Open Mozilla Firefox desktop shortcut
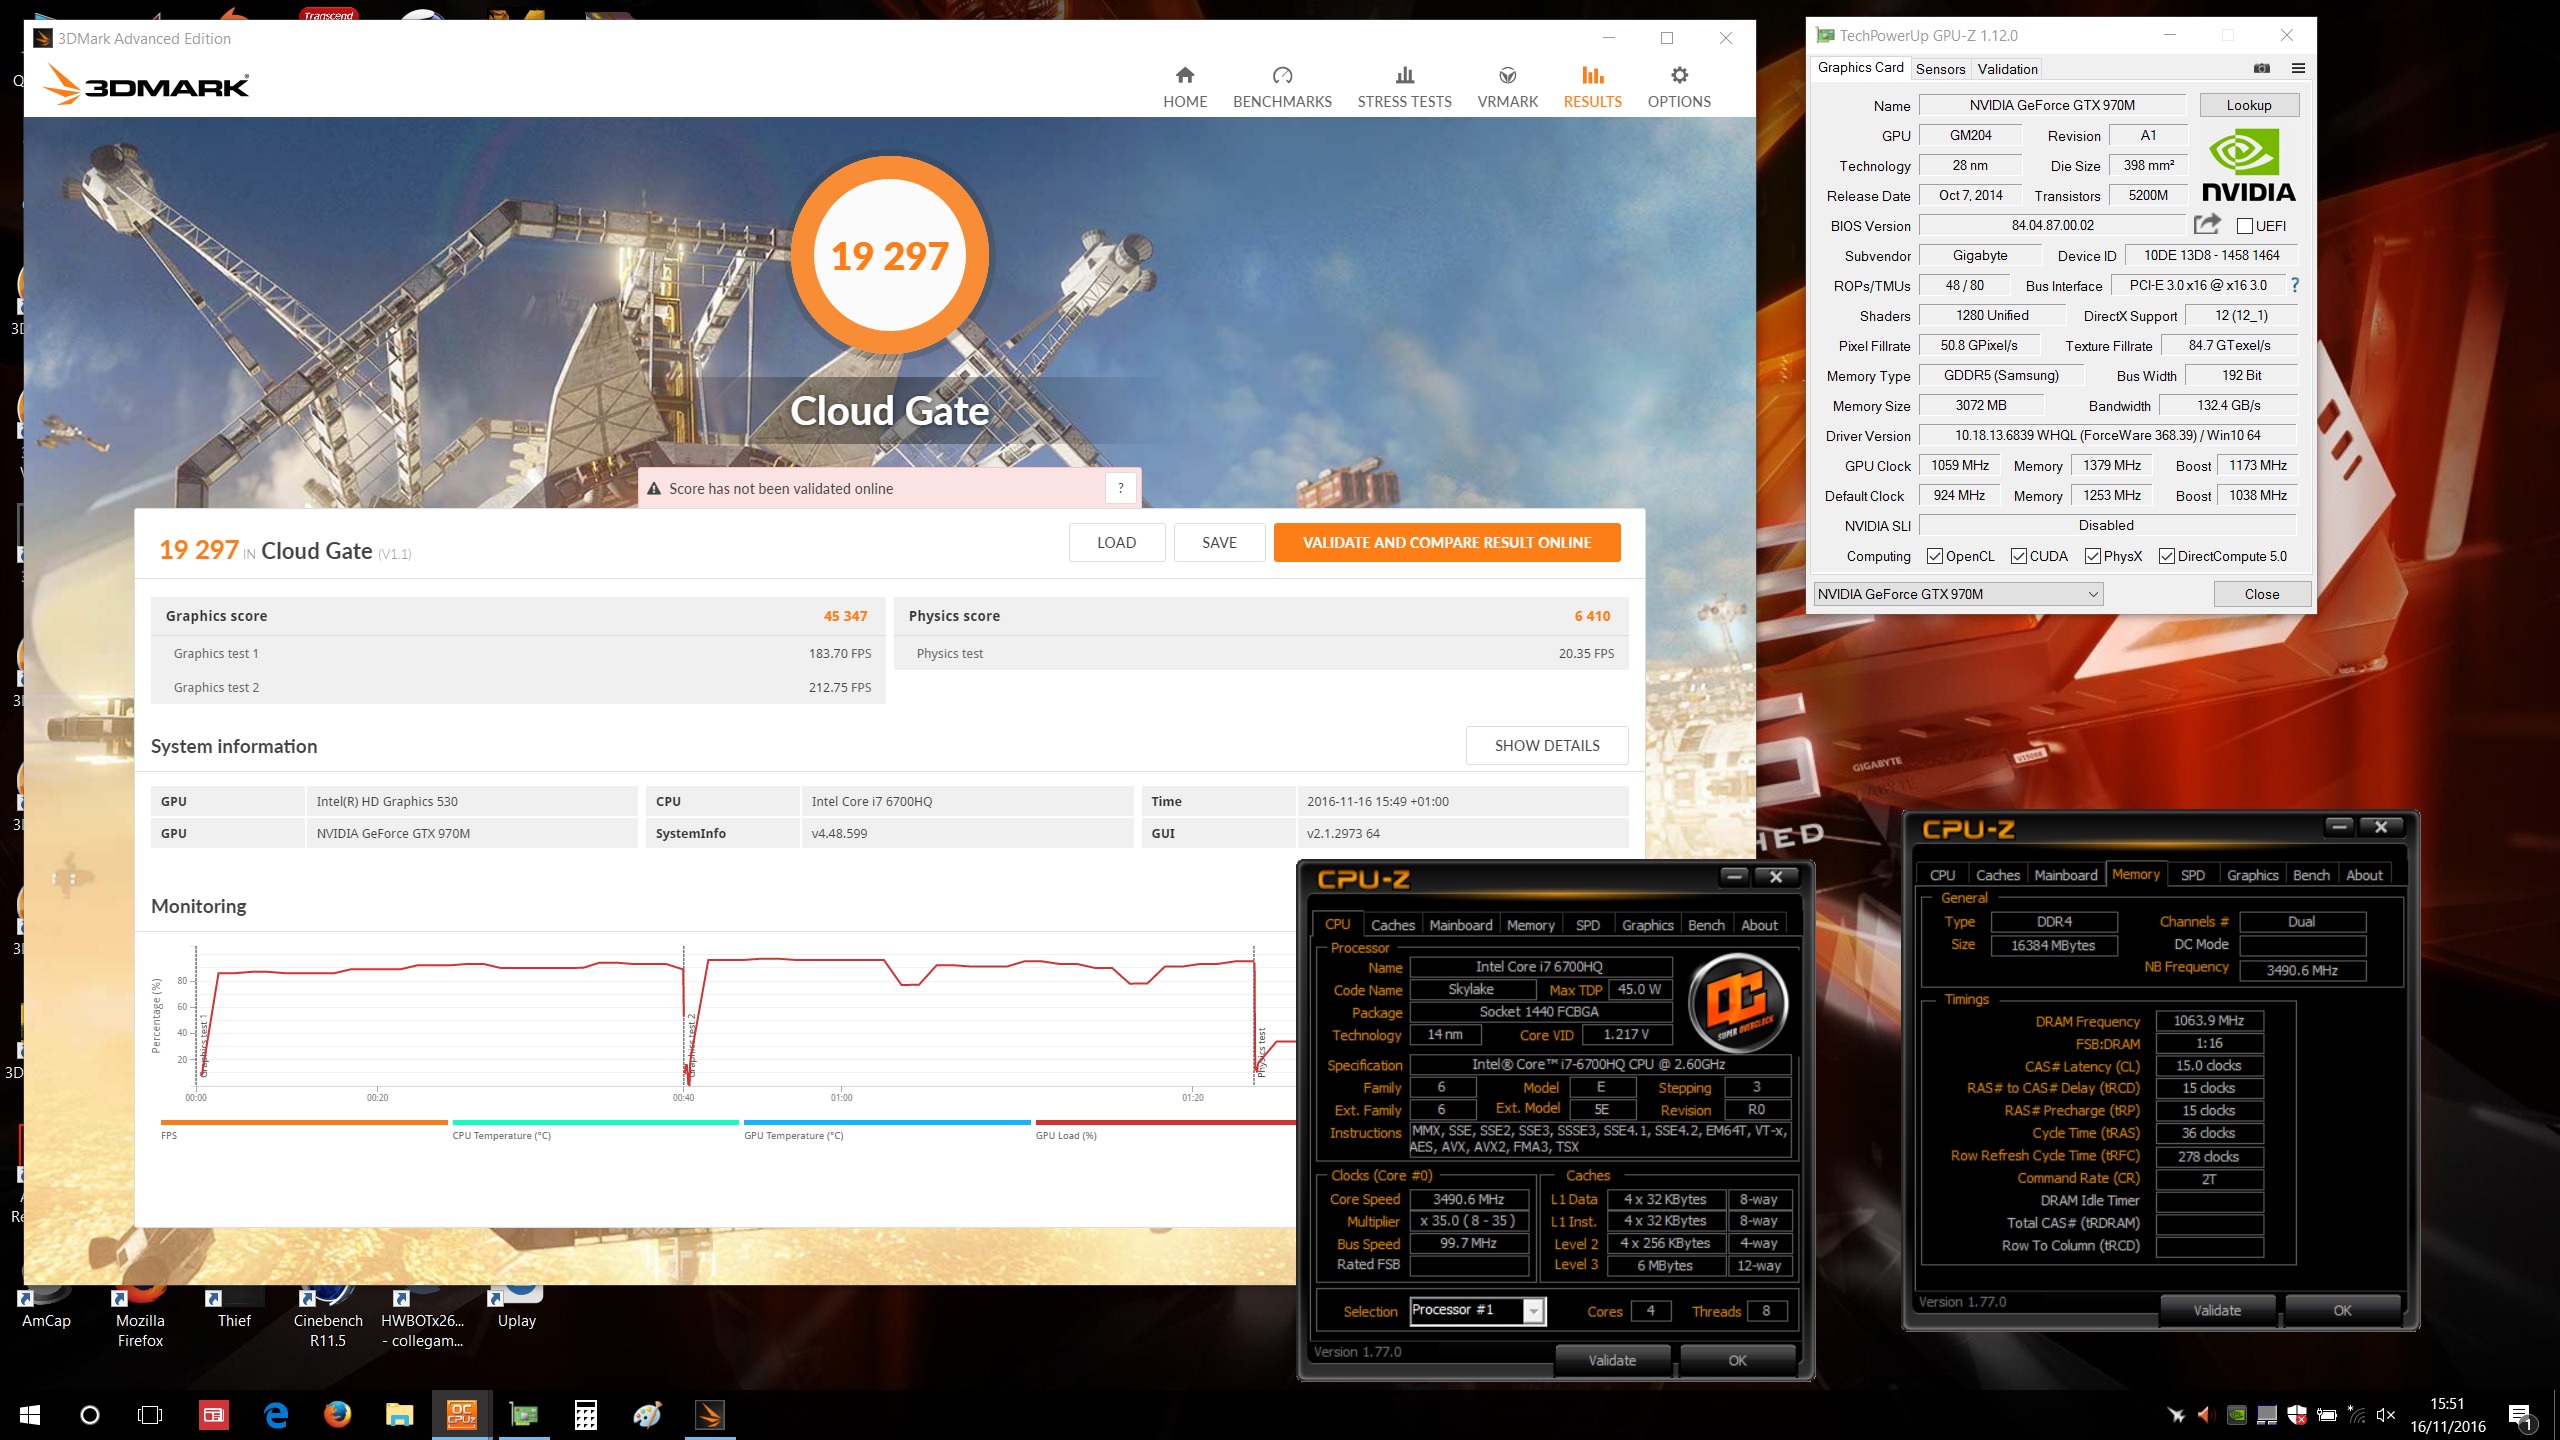2560x1440 pixels. click(140, 1320)
